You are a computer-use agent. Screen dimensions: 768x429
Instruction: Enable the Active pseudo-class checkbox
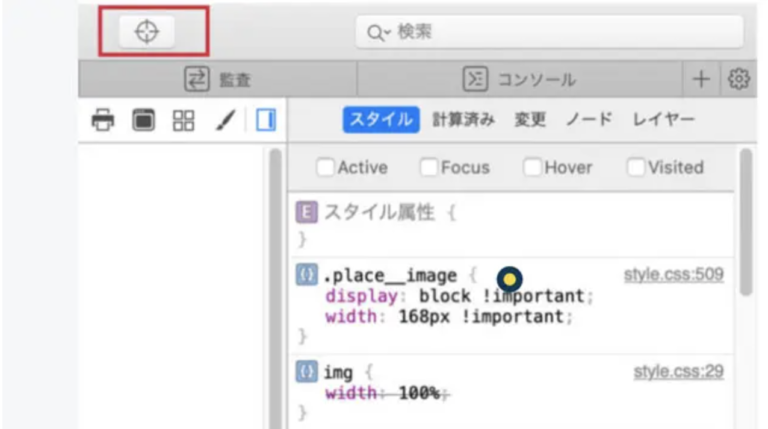[x=325, y=168]
